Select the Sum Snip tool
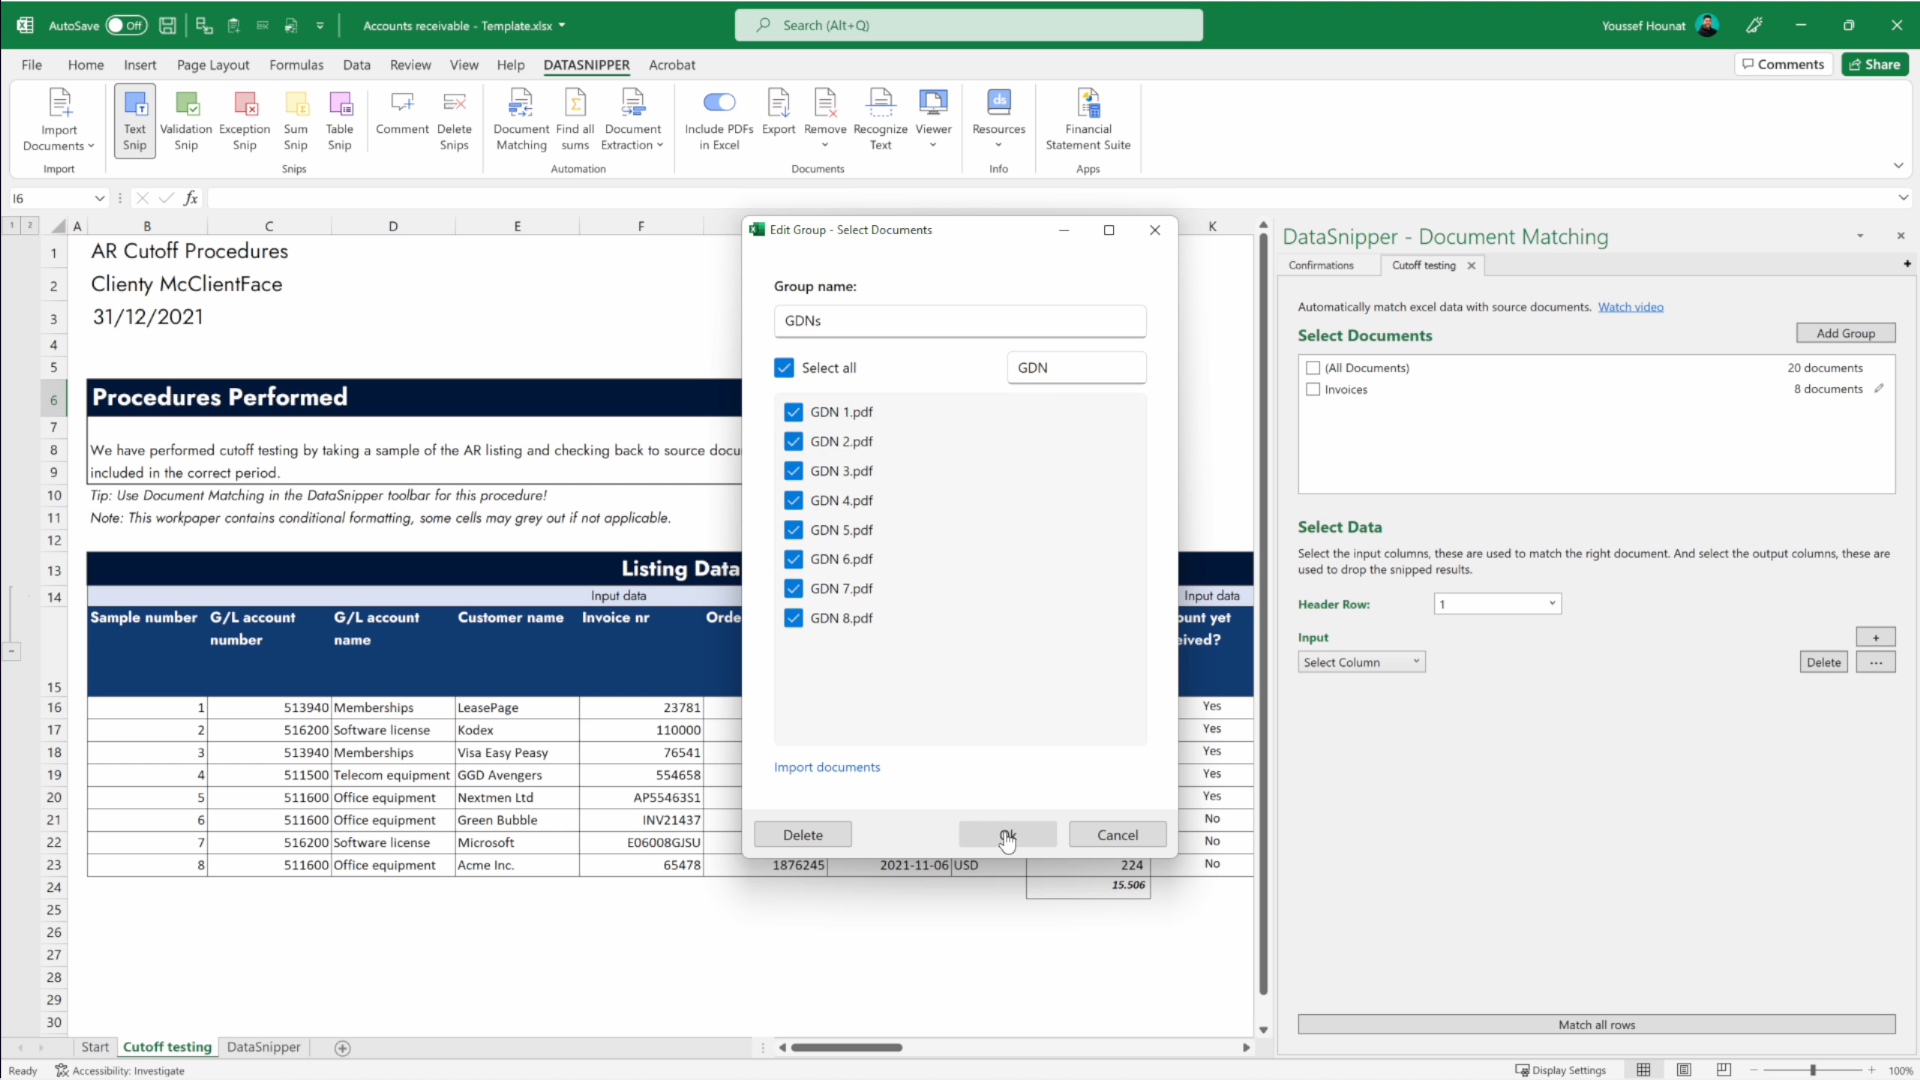Viewport: 1920px width, 1080px height. pyautogui.click(x=296, y=118)
